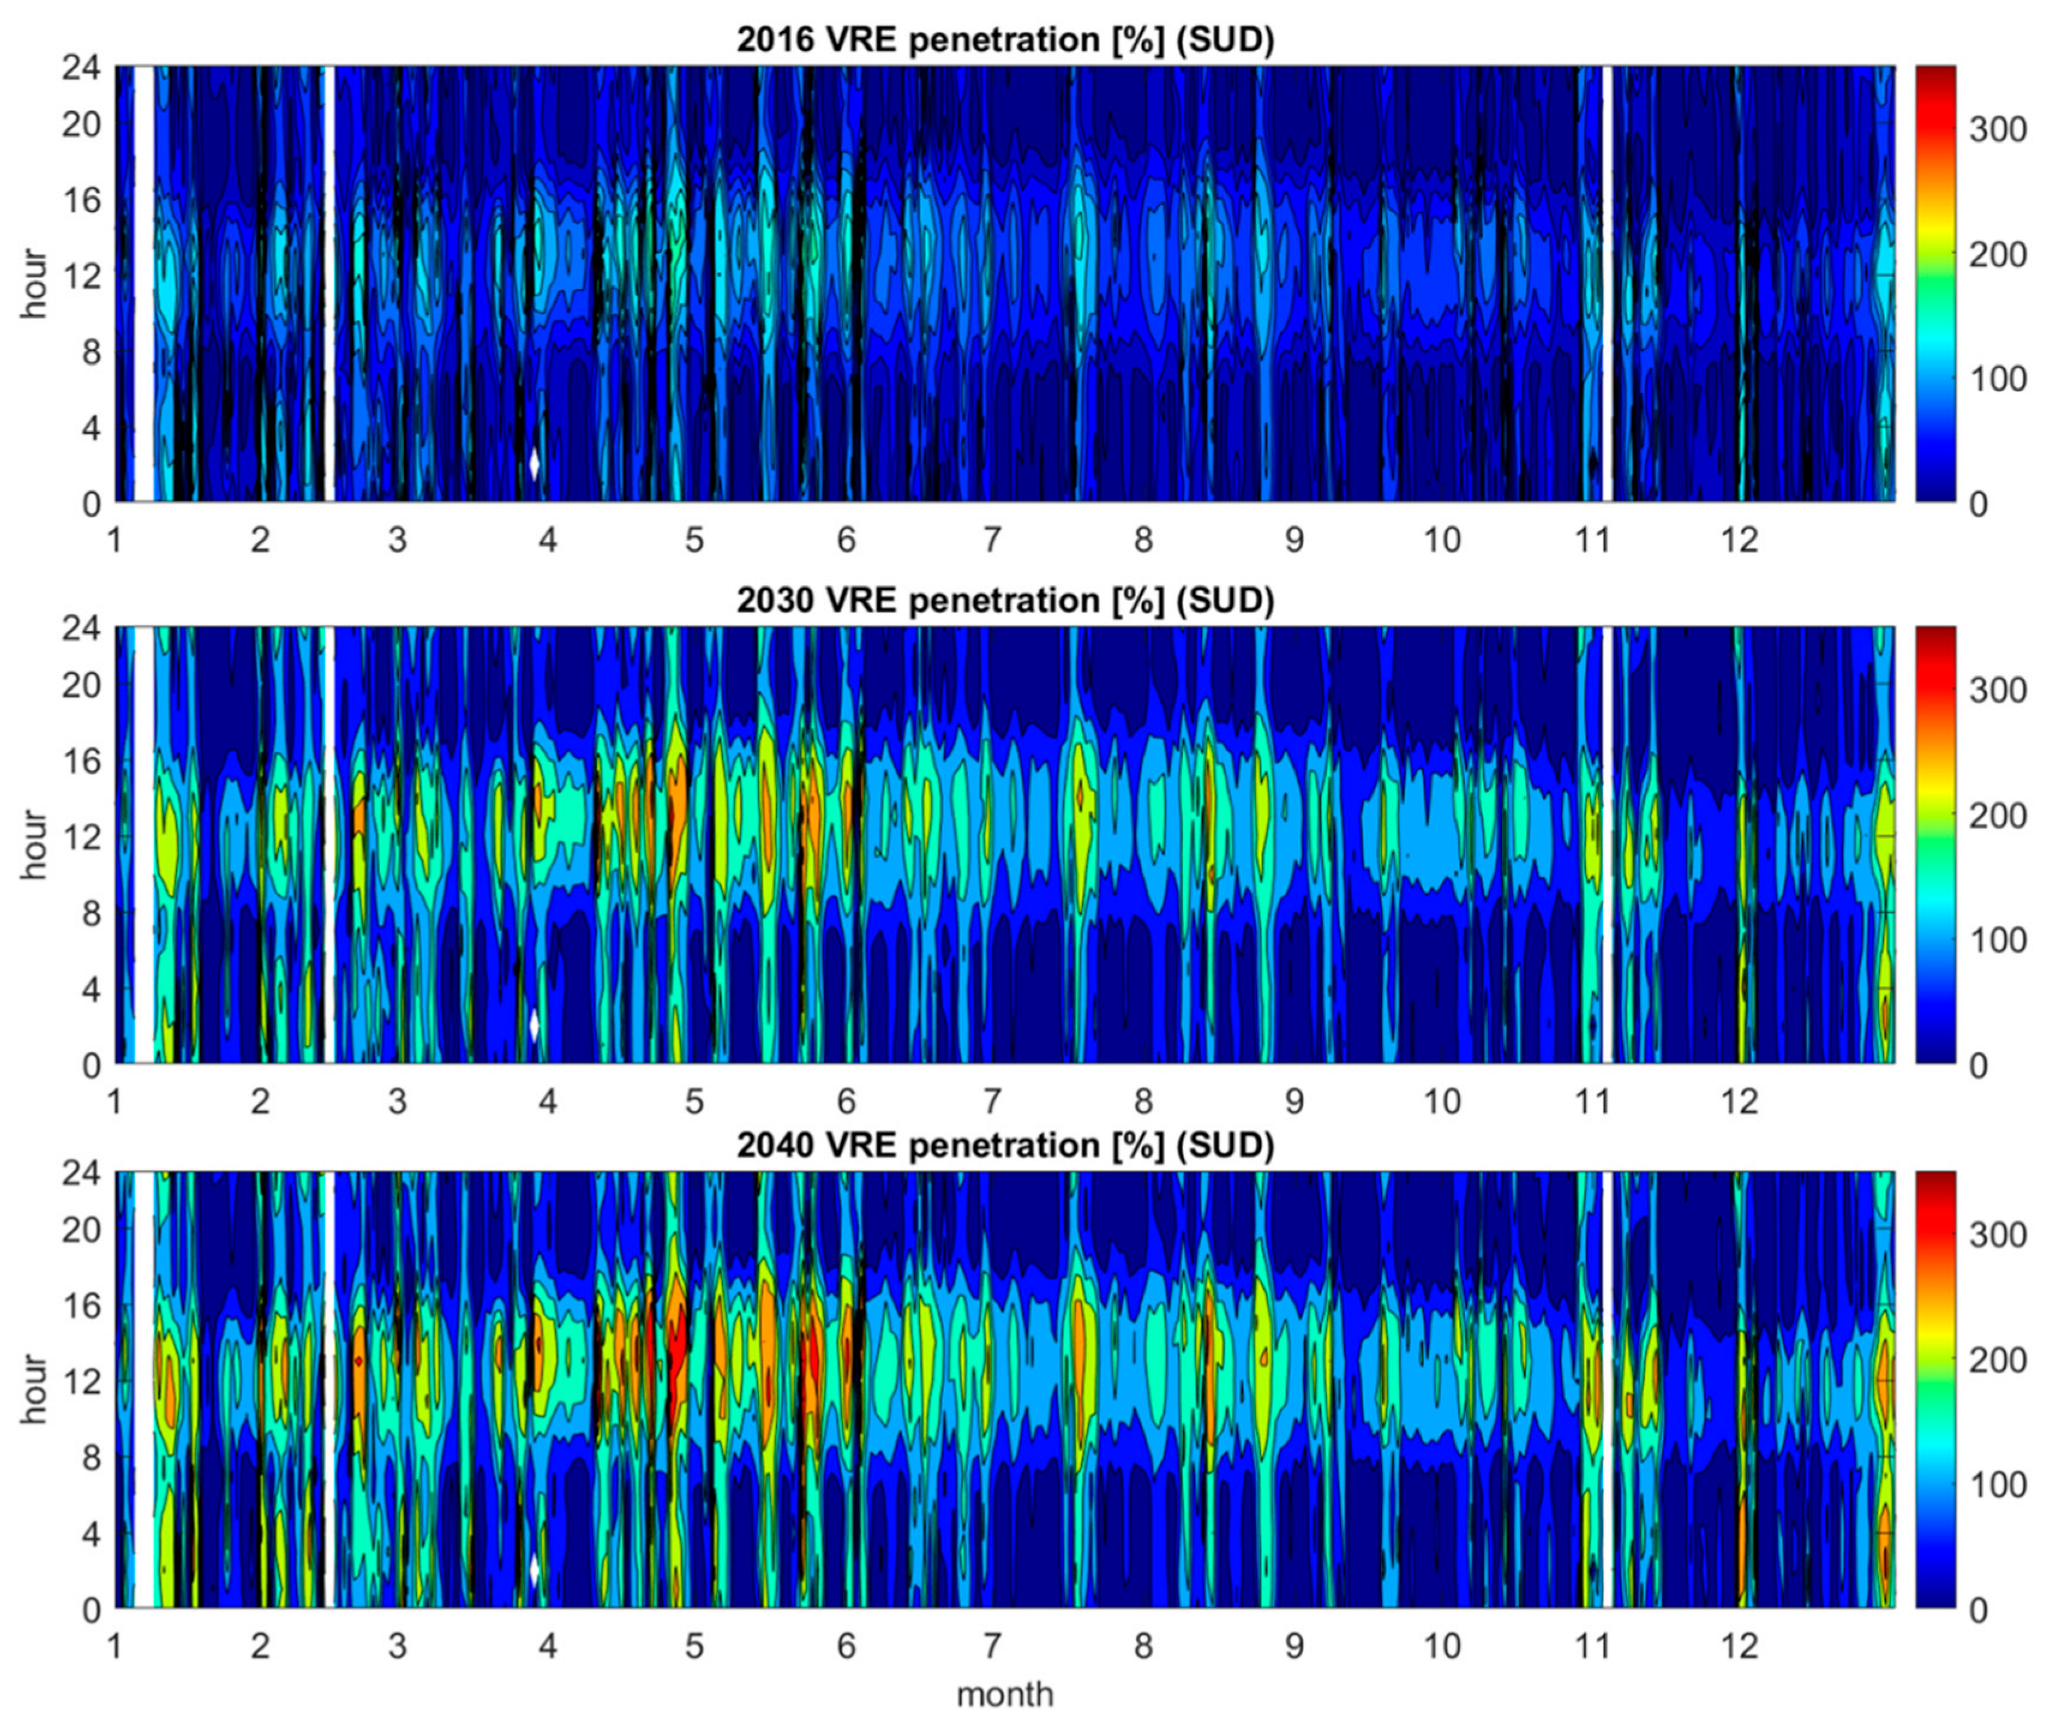Screen dimensions: 2045x1727
Task: Click the white gap after month 1 in 2040 chart
Action: (x=144, y=1389)
